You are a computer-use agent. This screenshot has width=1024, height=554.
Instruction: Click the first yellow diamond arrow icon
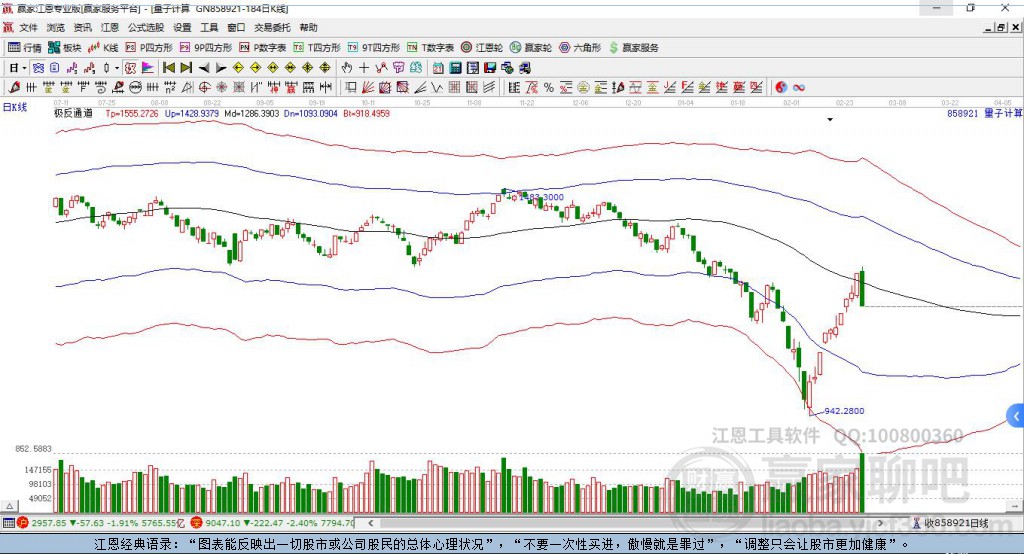pyautogui.click(x=238, y=67)
